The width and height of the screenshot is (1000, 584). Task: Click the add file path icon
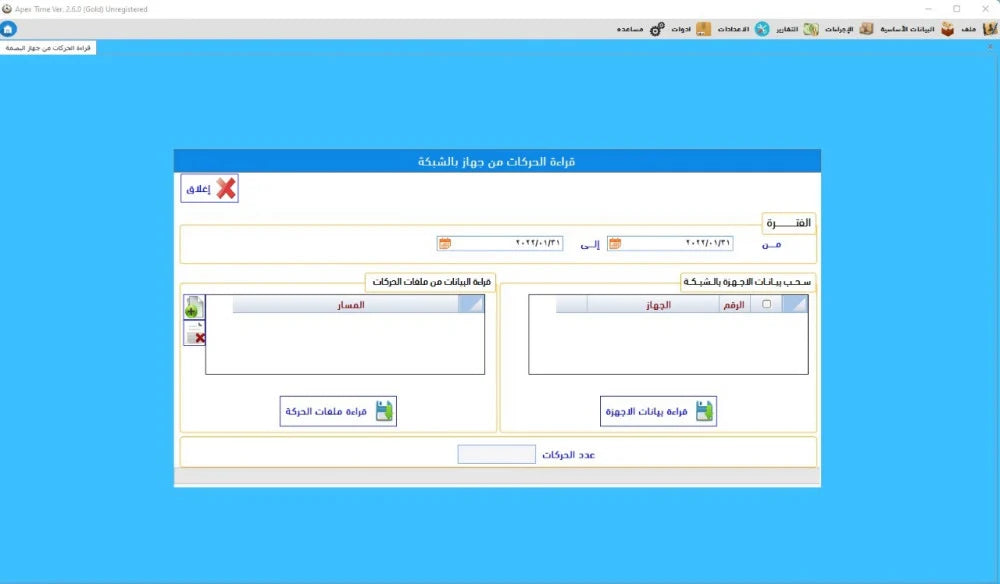[x=194, y=307]
